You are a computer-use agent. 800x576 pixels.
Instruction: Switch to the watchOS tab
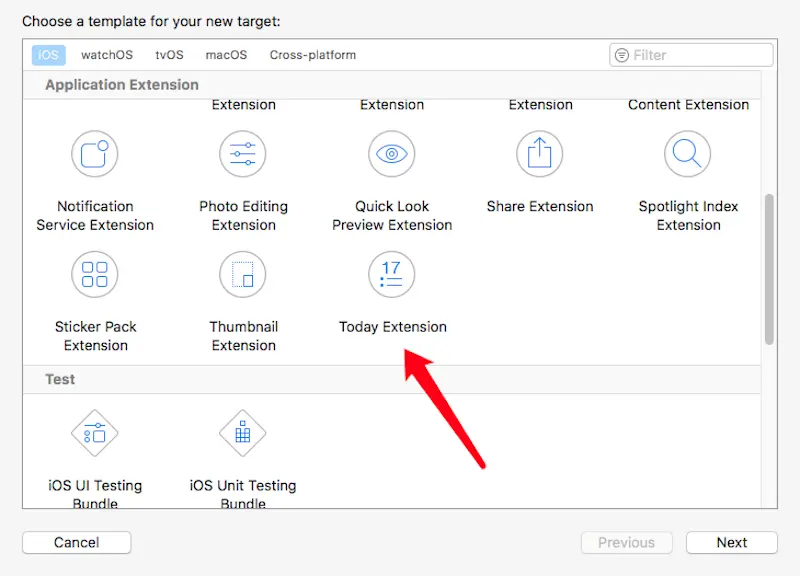[106, 55]
